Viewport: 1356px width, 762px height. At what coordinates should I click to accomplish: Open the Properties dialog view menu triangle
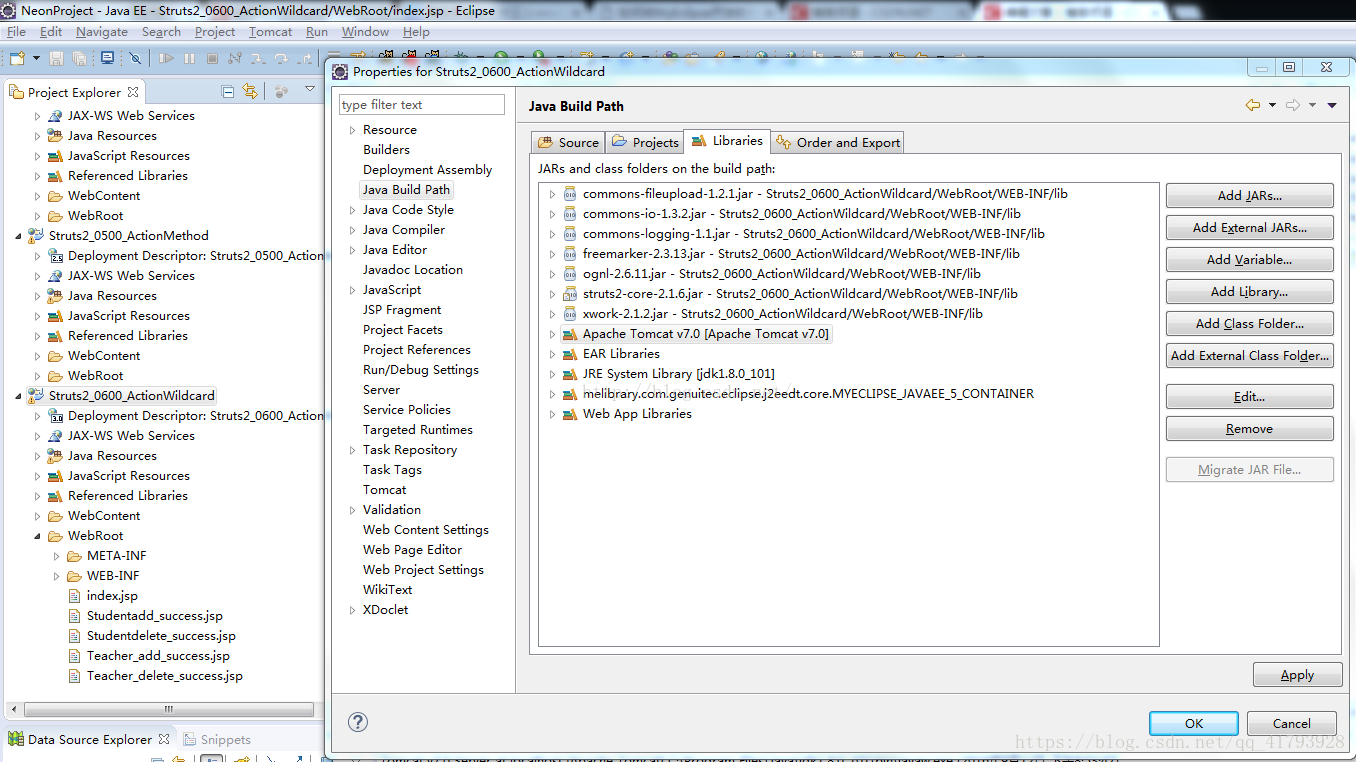(x=1332, y=105)
